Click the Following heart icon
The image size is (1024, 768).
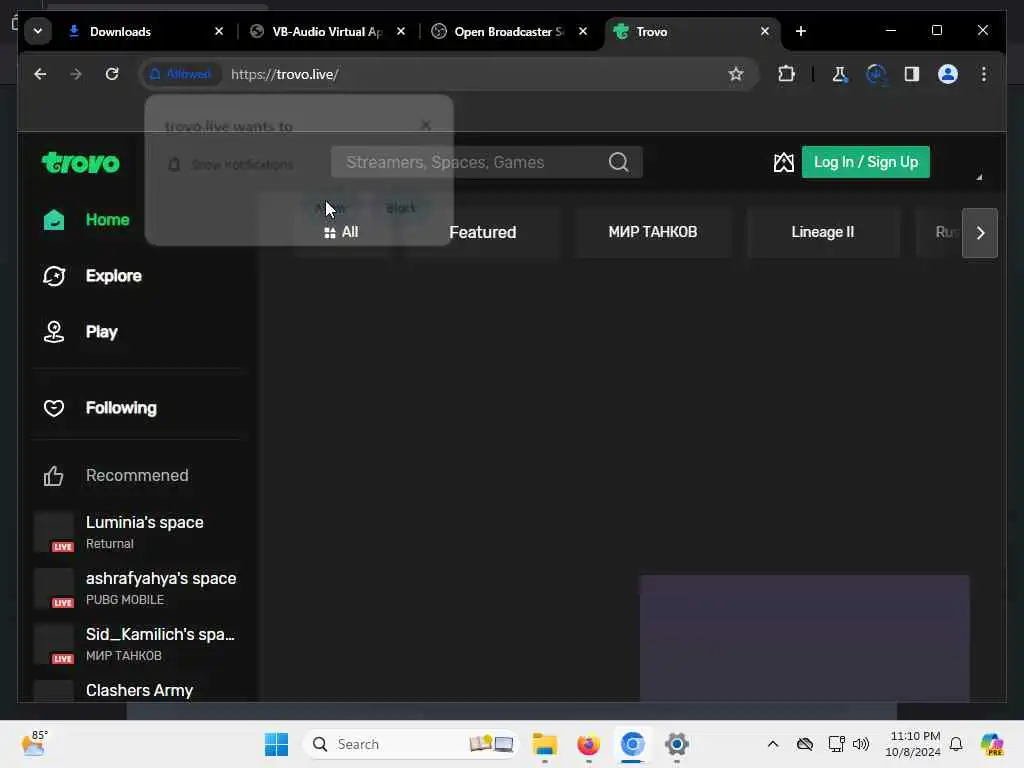point(54,408)
